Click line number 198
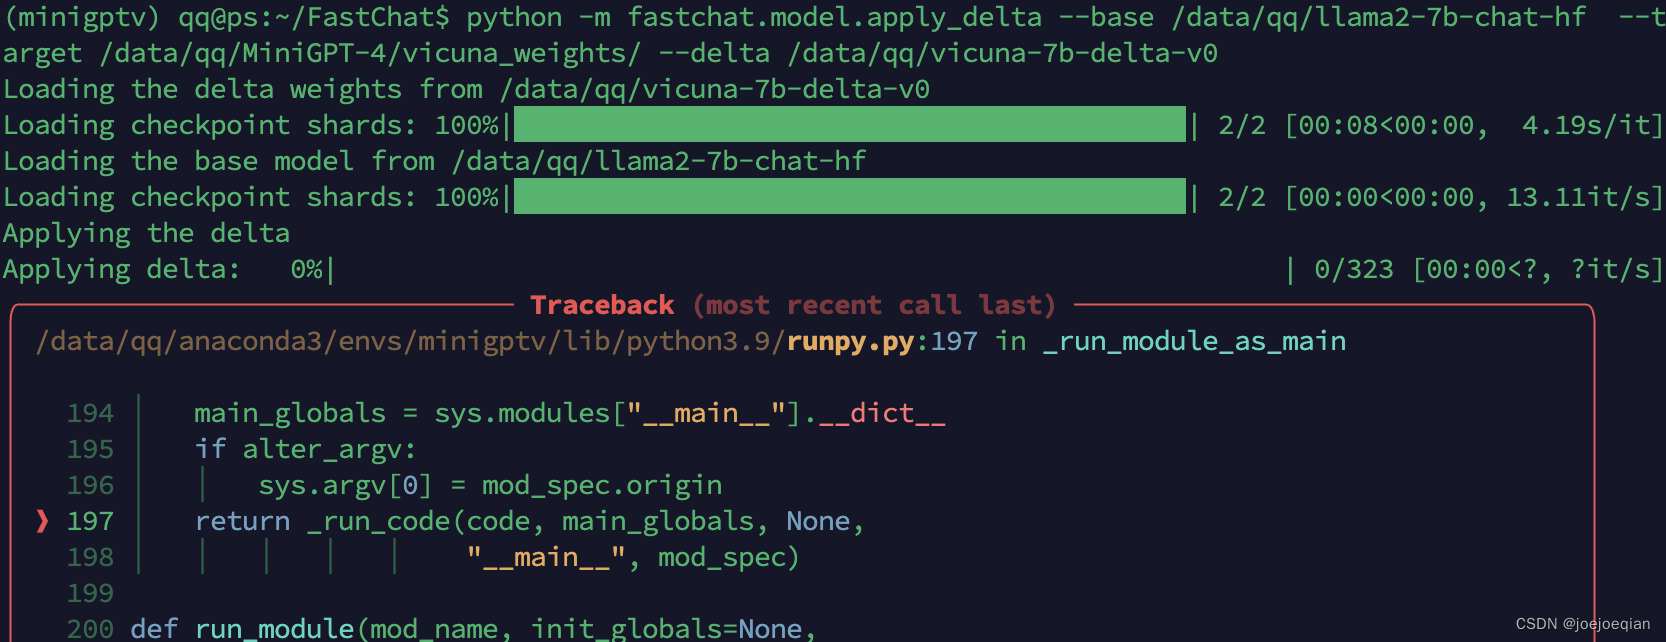 91,557
